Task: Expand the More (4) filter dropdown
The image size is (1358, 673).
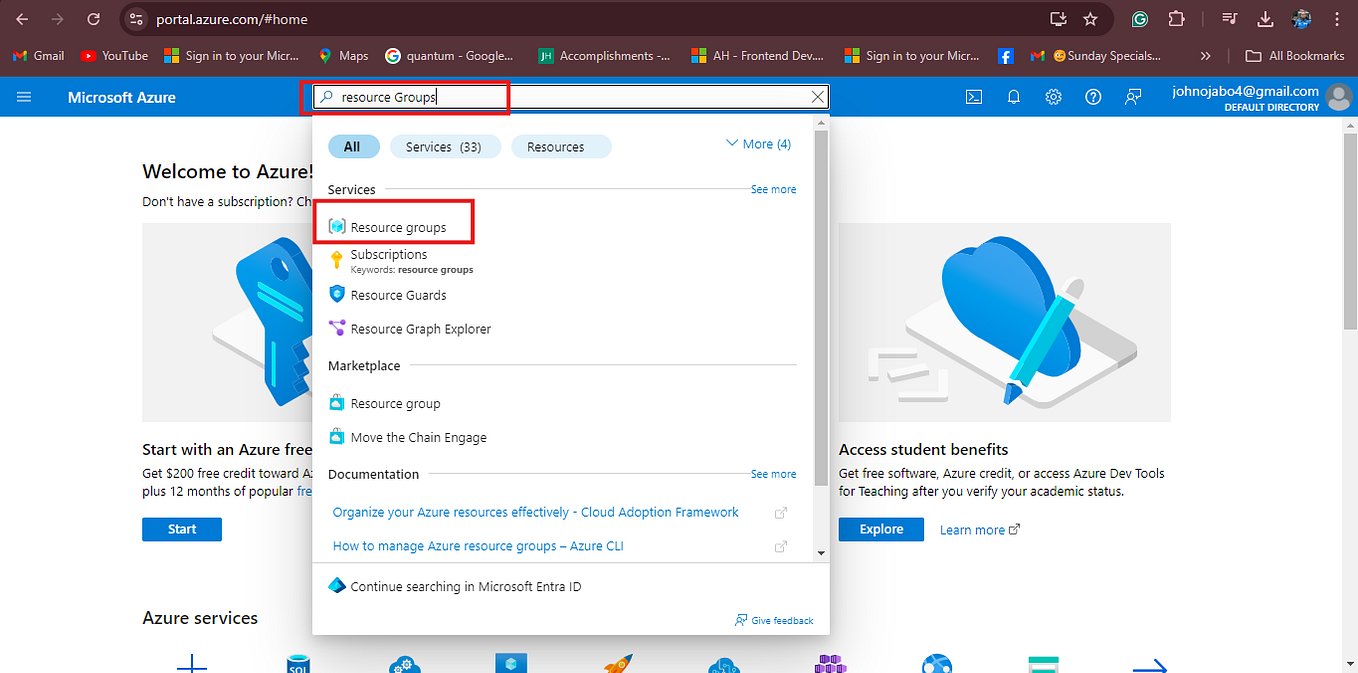Action: [x=758, y=143]
